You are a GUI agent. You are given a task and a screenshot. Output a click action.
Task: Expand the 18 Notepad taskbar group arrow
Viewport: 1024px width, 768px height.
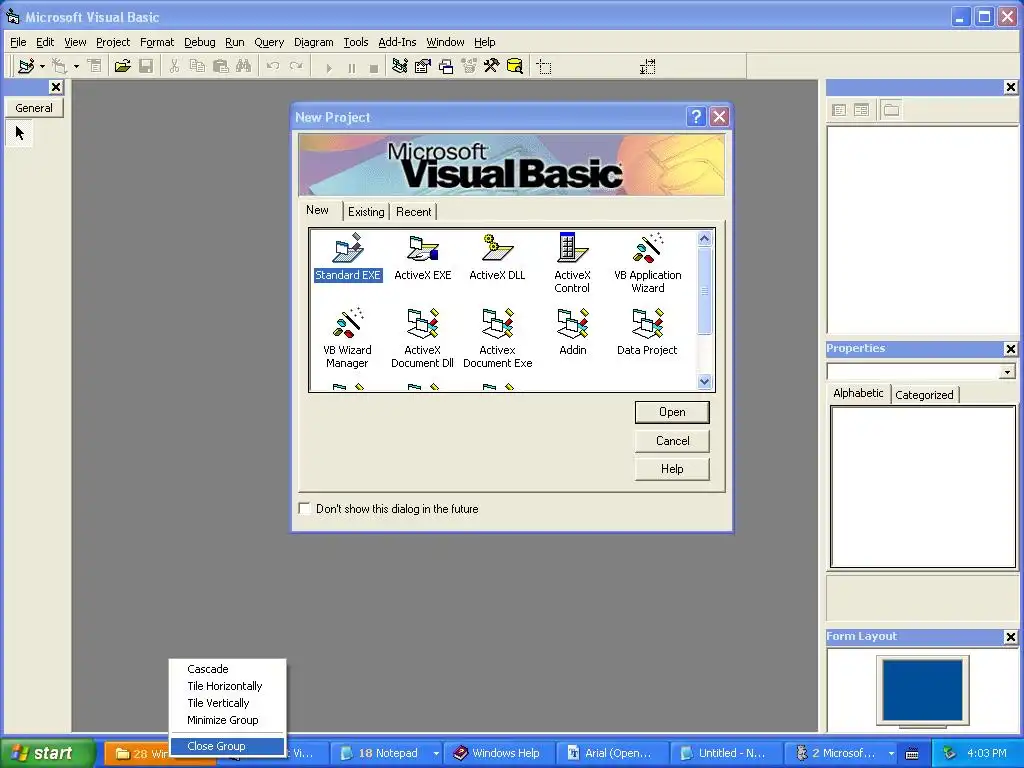click(436, 753)
